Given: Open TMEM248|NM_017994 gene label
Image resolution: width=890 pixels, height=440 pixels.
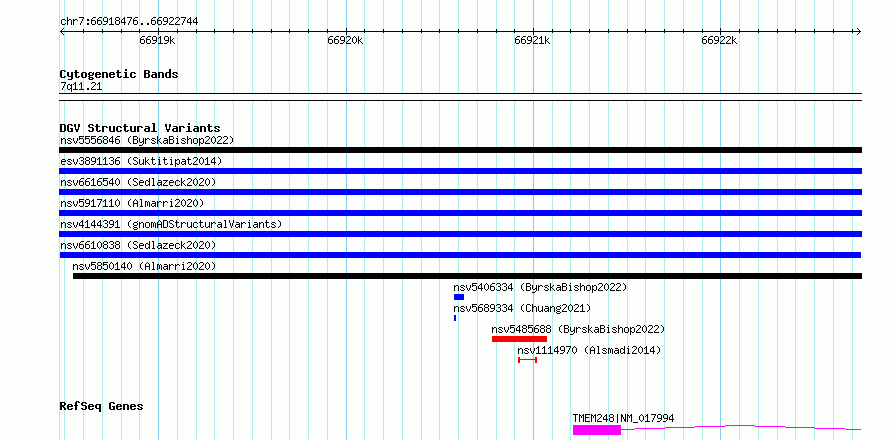Looking at the screenshot, I should tap(623, 418).
